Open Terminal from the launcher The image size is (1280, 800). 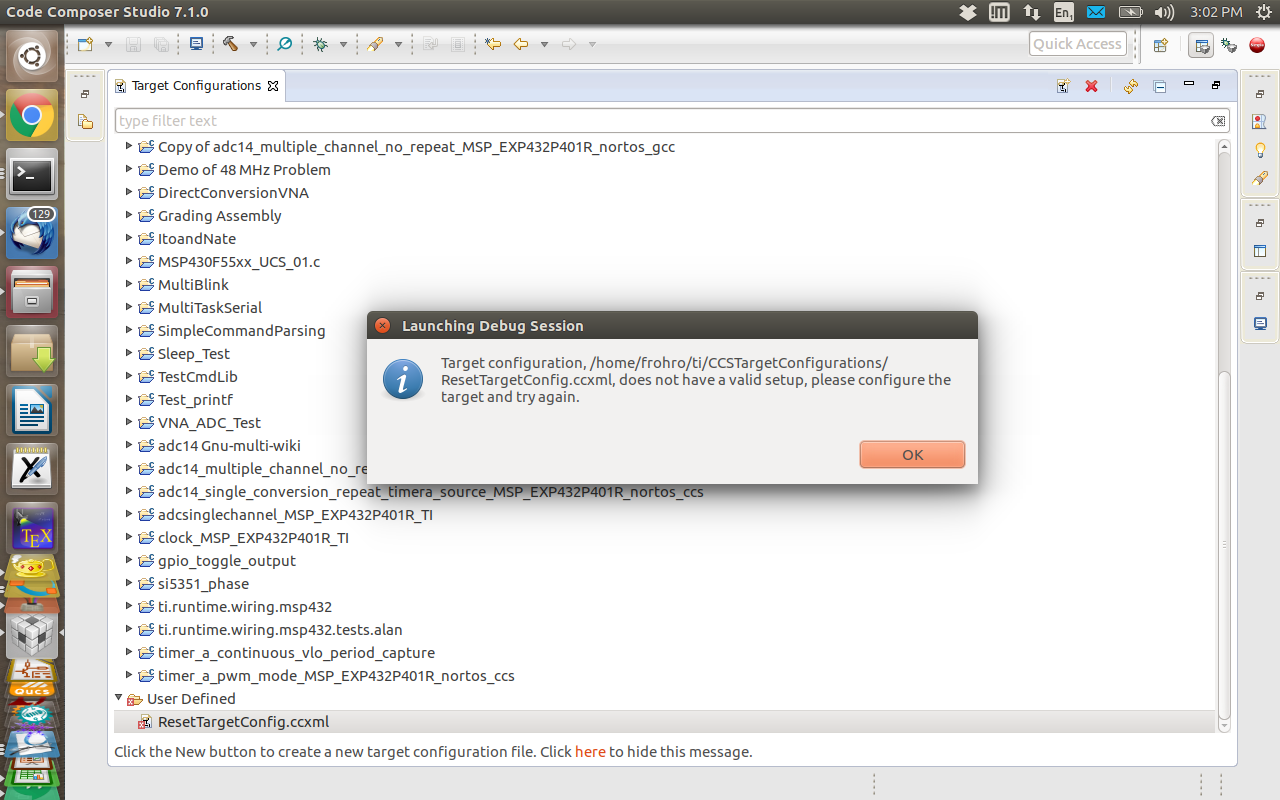32,176
